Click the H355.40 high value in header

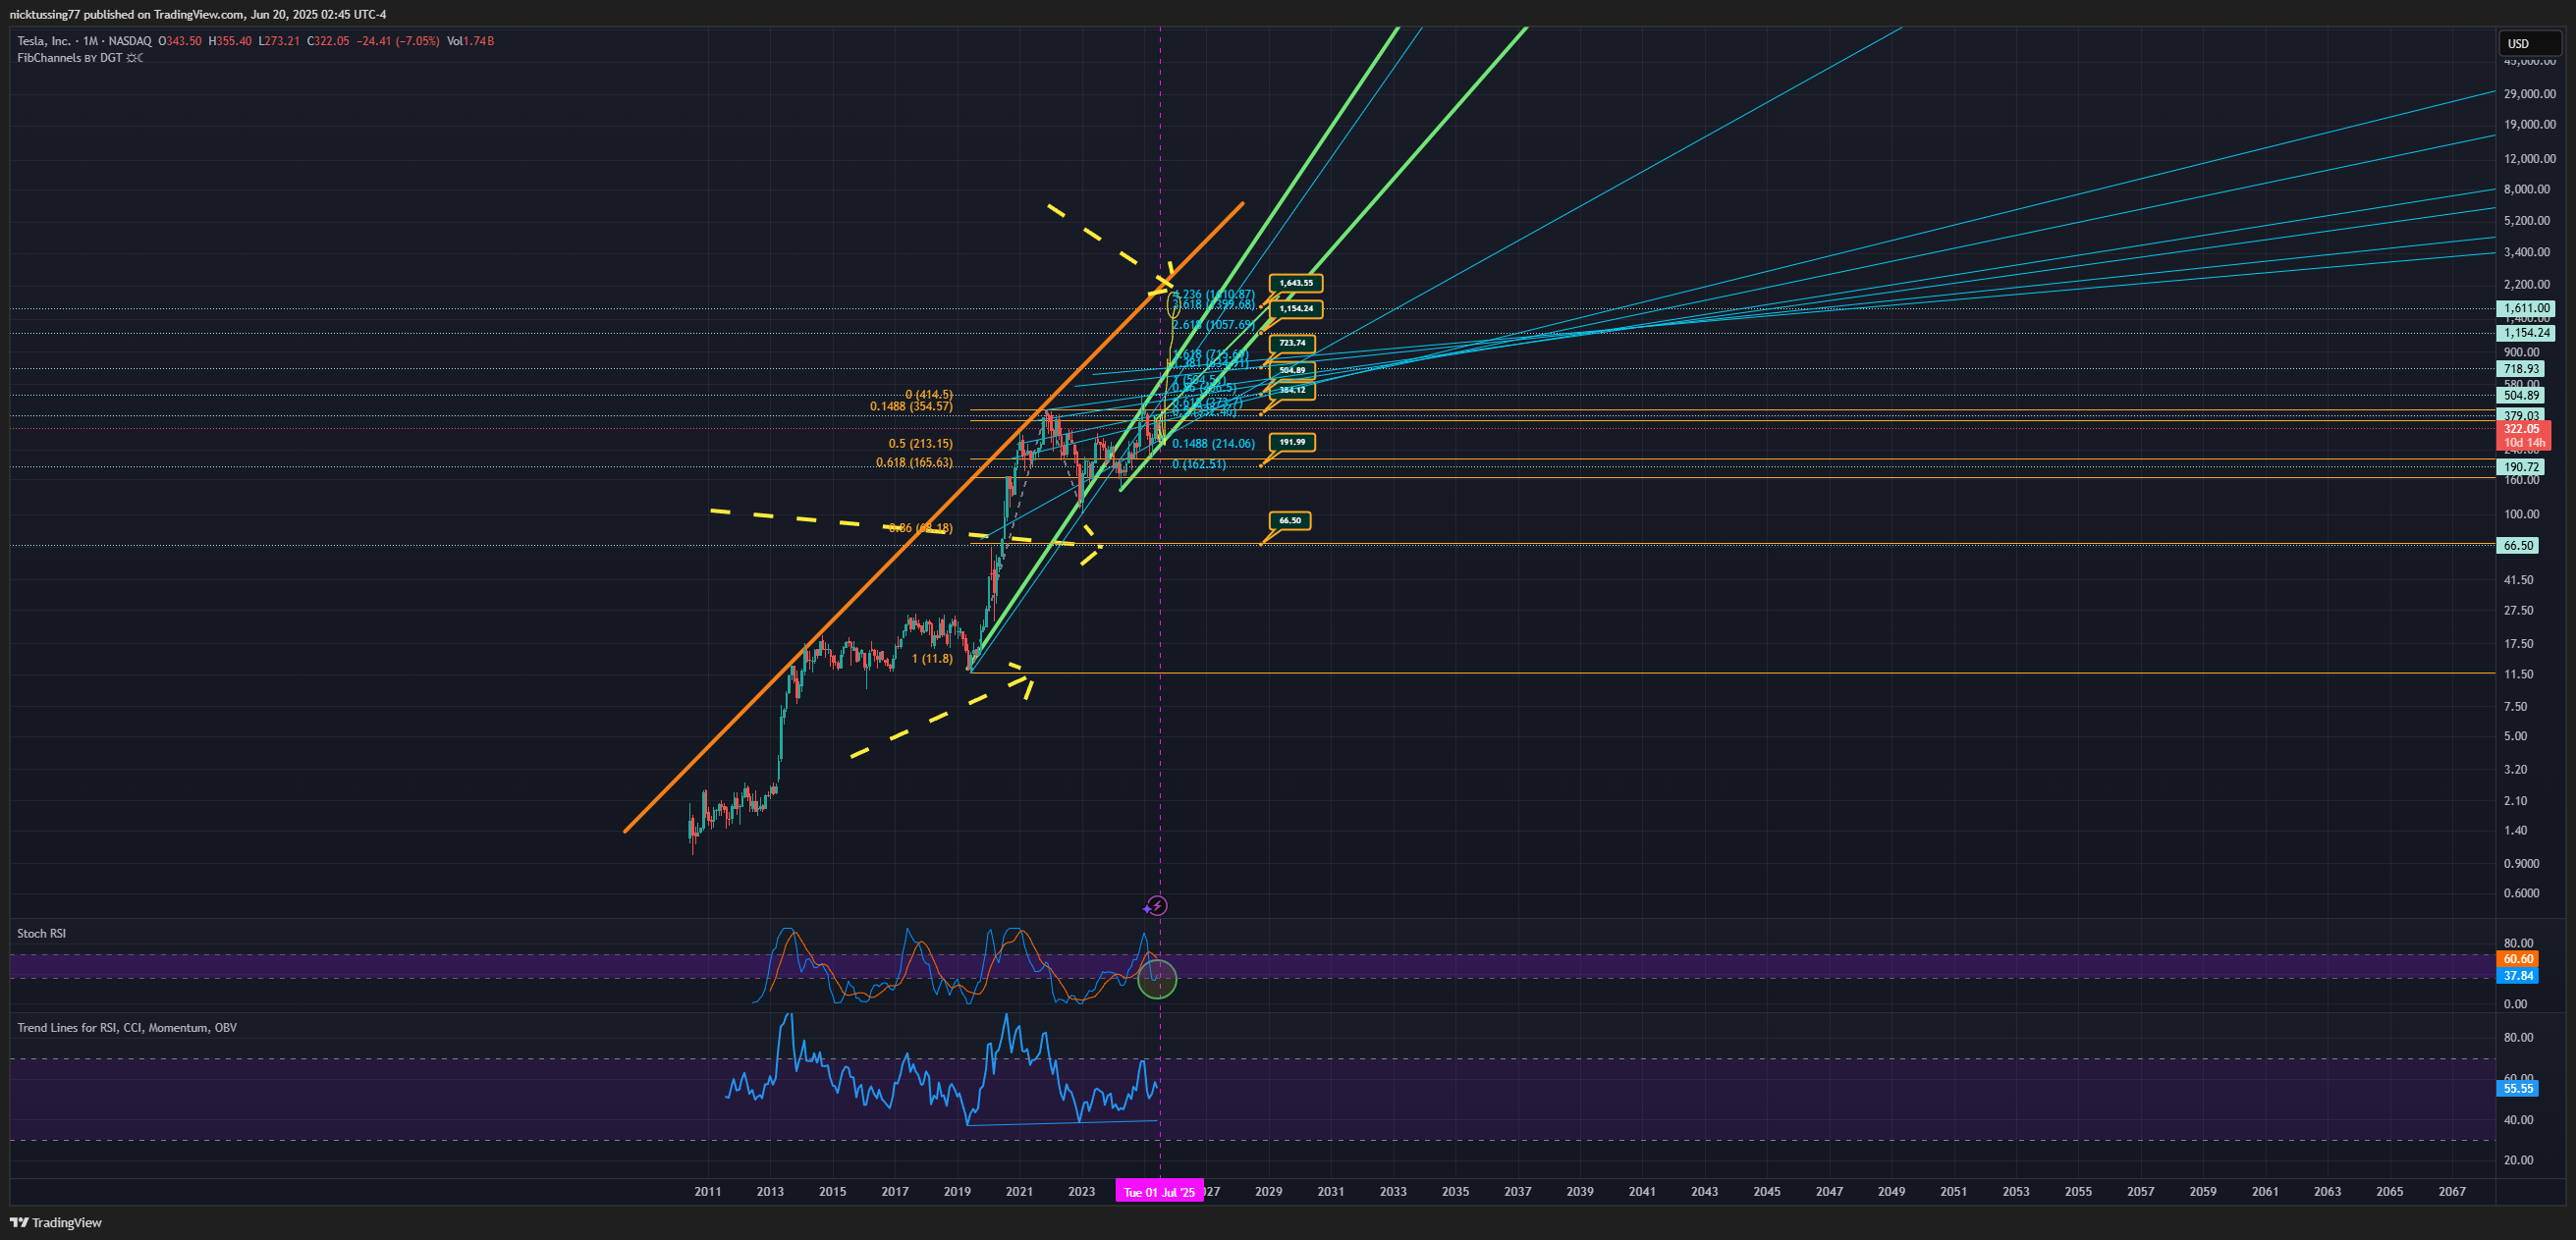click(230, 41)
